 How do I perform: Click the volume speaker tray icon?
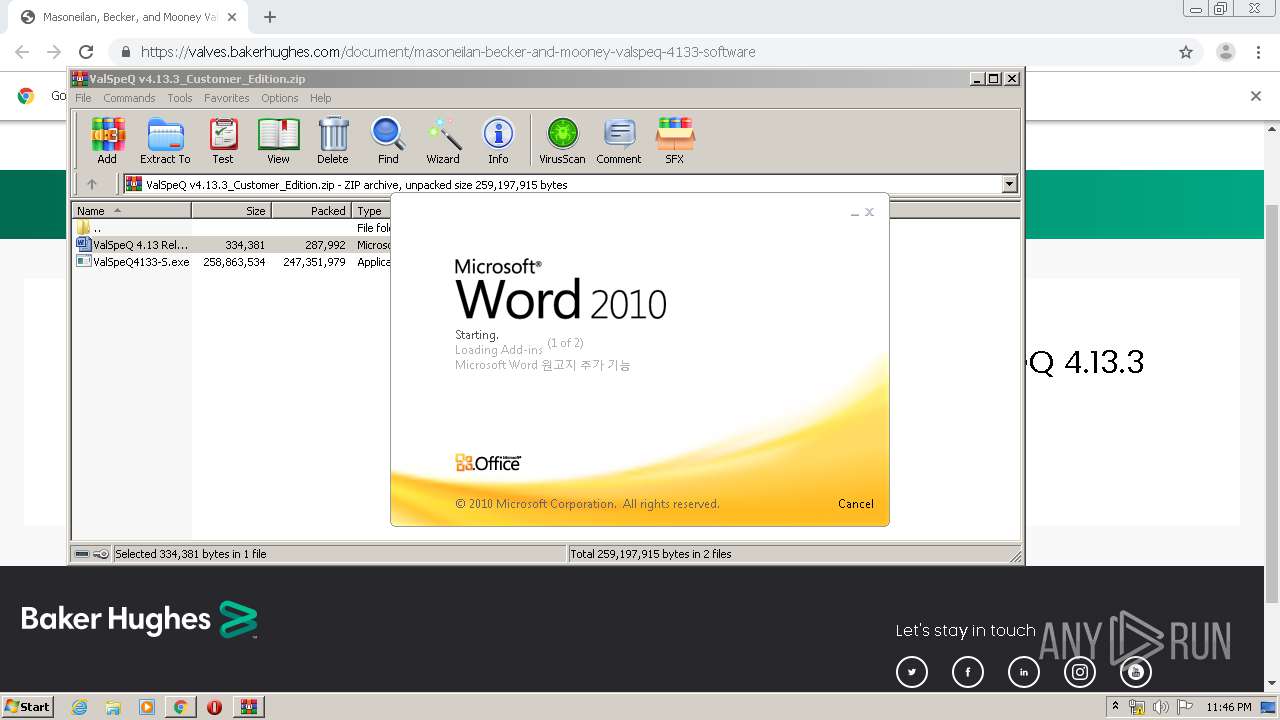1160,707
